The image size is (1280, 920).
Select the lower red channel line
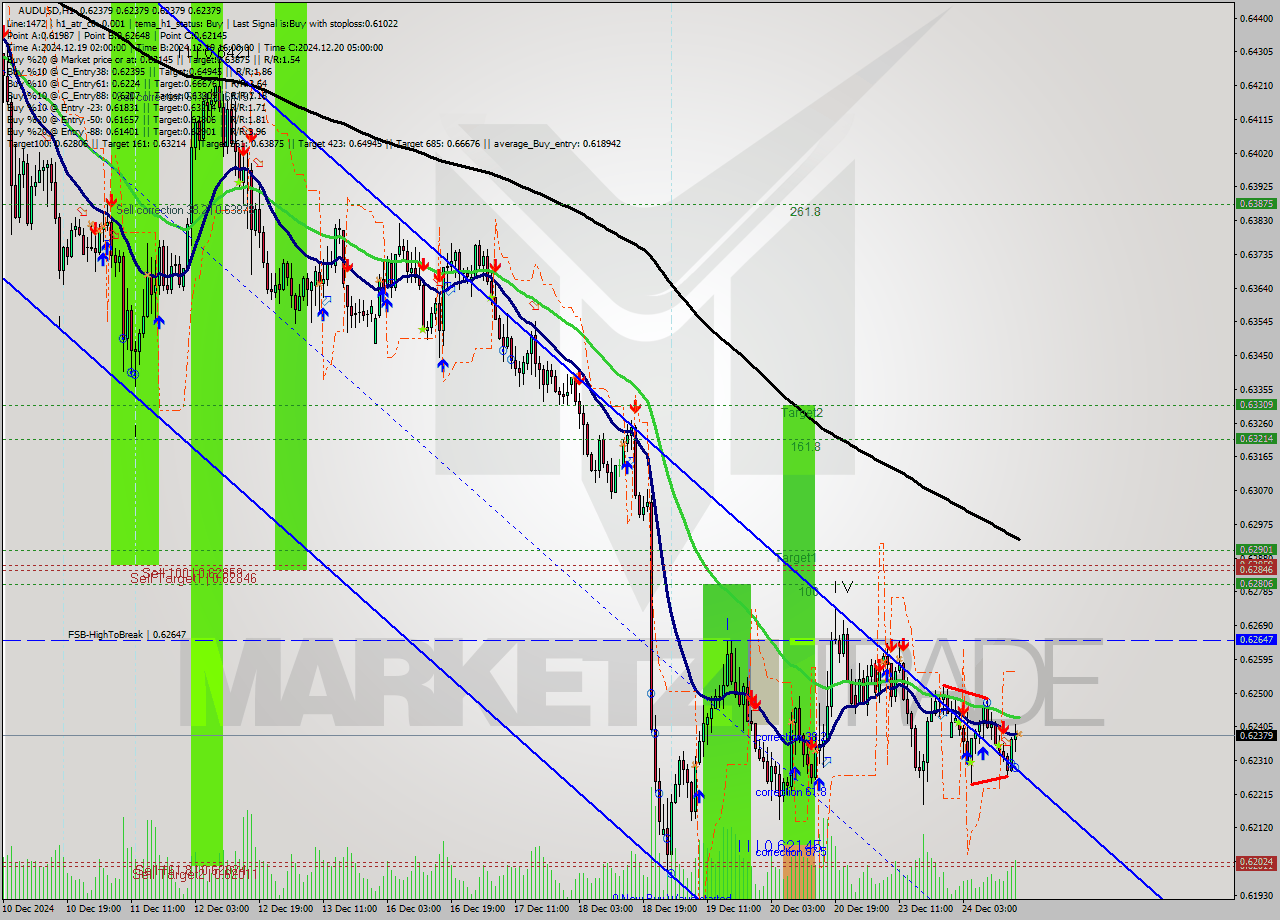click(x=989, y=781)
